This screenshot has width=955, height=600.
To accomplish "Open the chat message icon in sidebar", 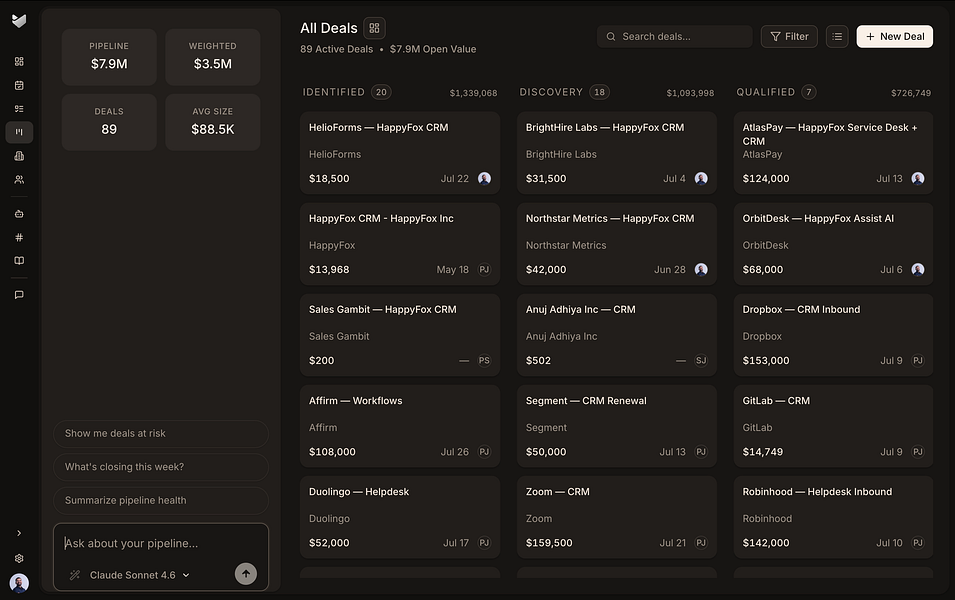I will [19, 295].
